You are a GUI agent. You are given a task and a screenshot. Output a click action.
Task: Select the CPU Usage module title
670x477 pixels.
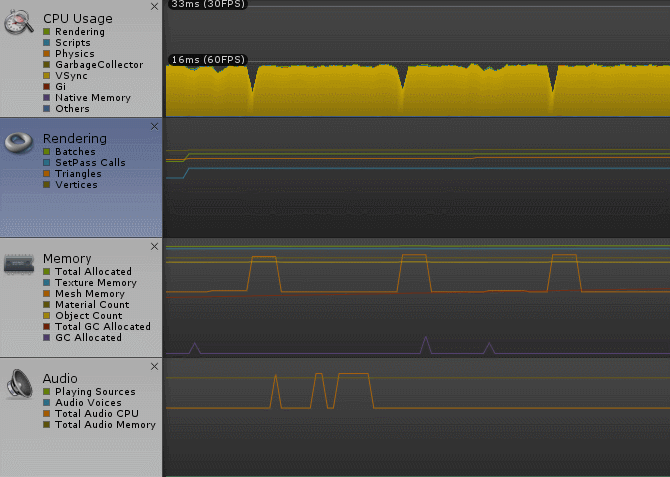(78, 19)
